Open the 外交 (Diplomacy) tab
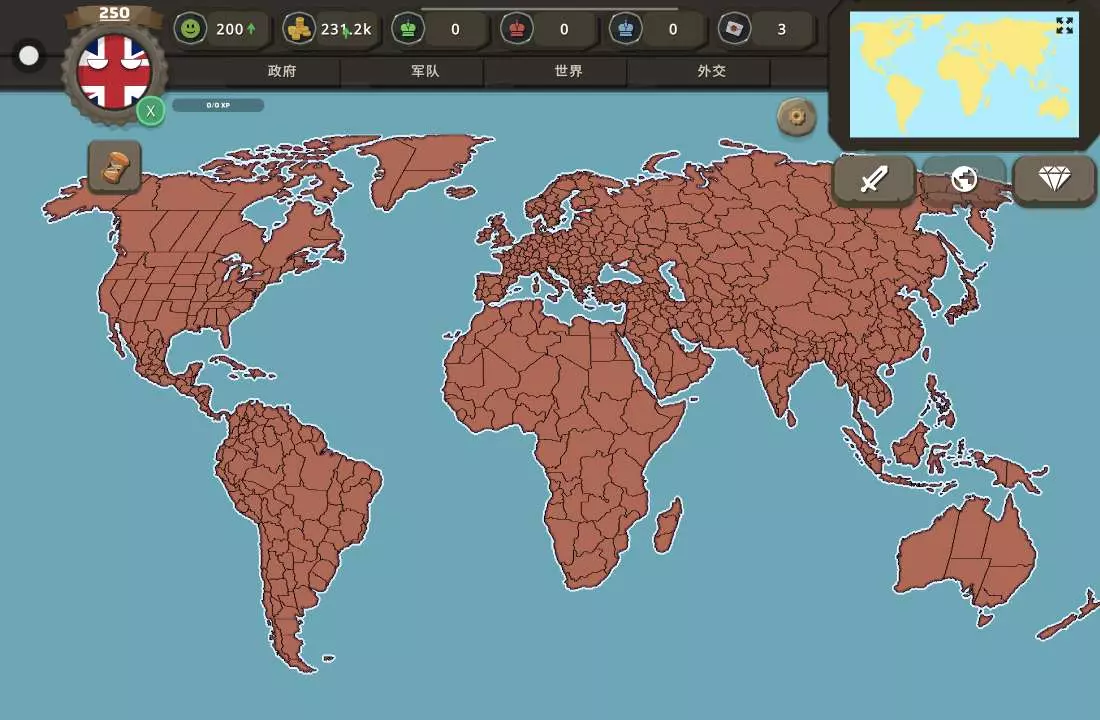Image resolution: width=1100 pixels, height=720 pixels. (x=711, y=72)
